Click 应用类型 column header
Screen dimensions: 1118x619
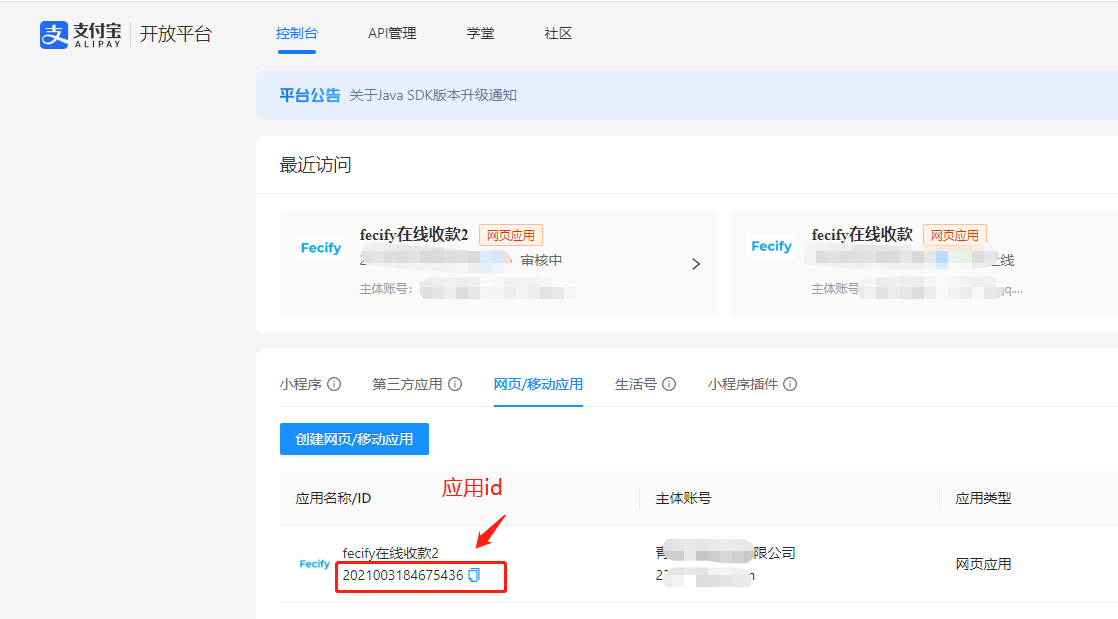click(x=983, y=498)
